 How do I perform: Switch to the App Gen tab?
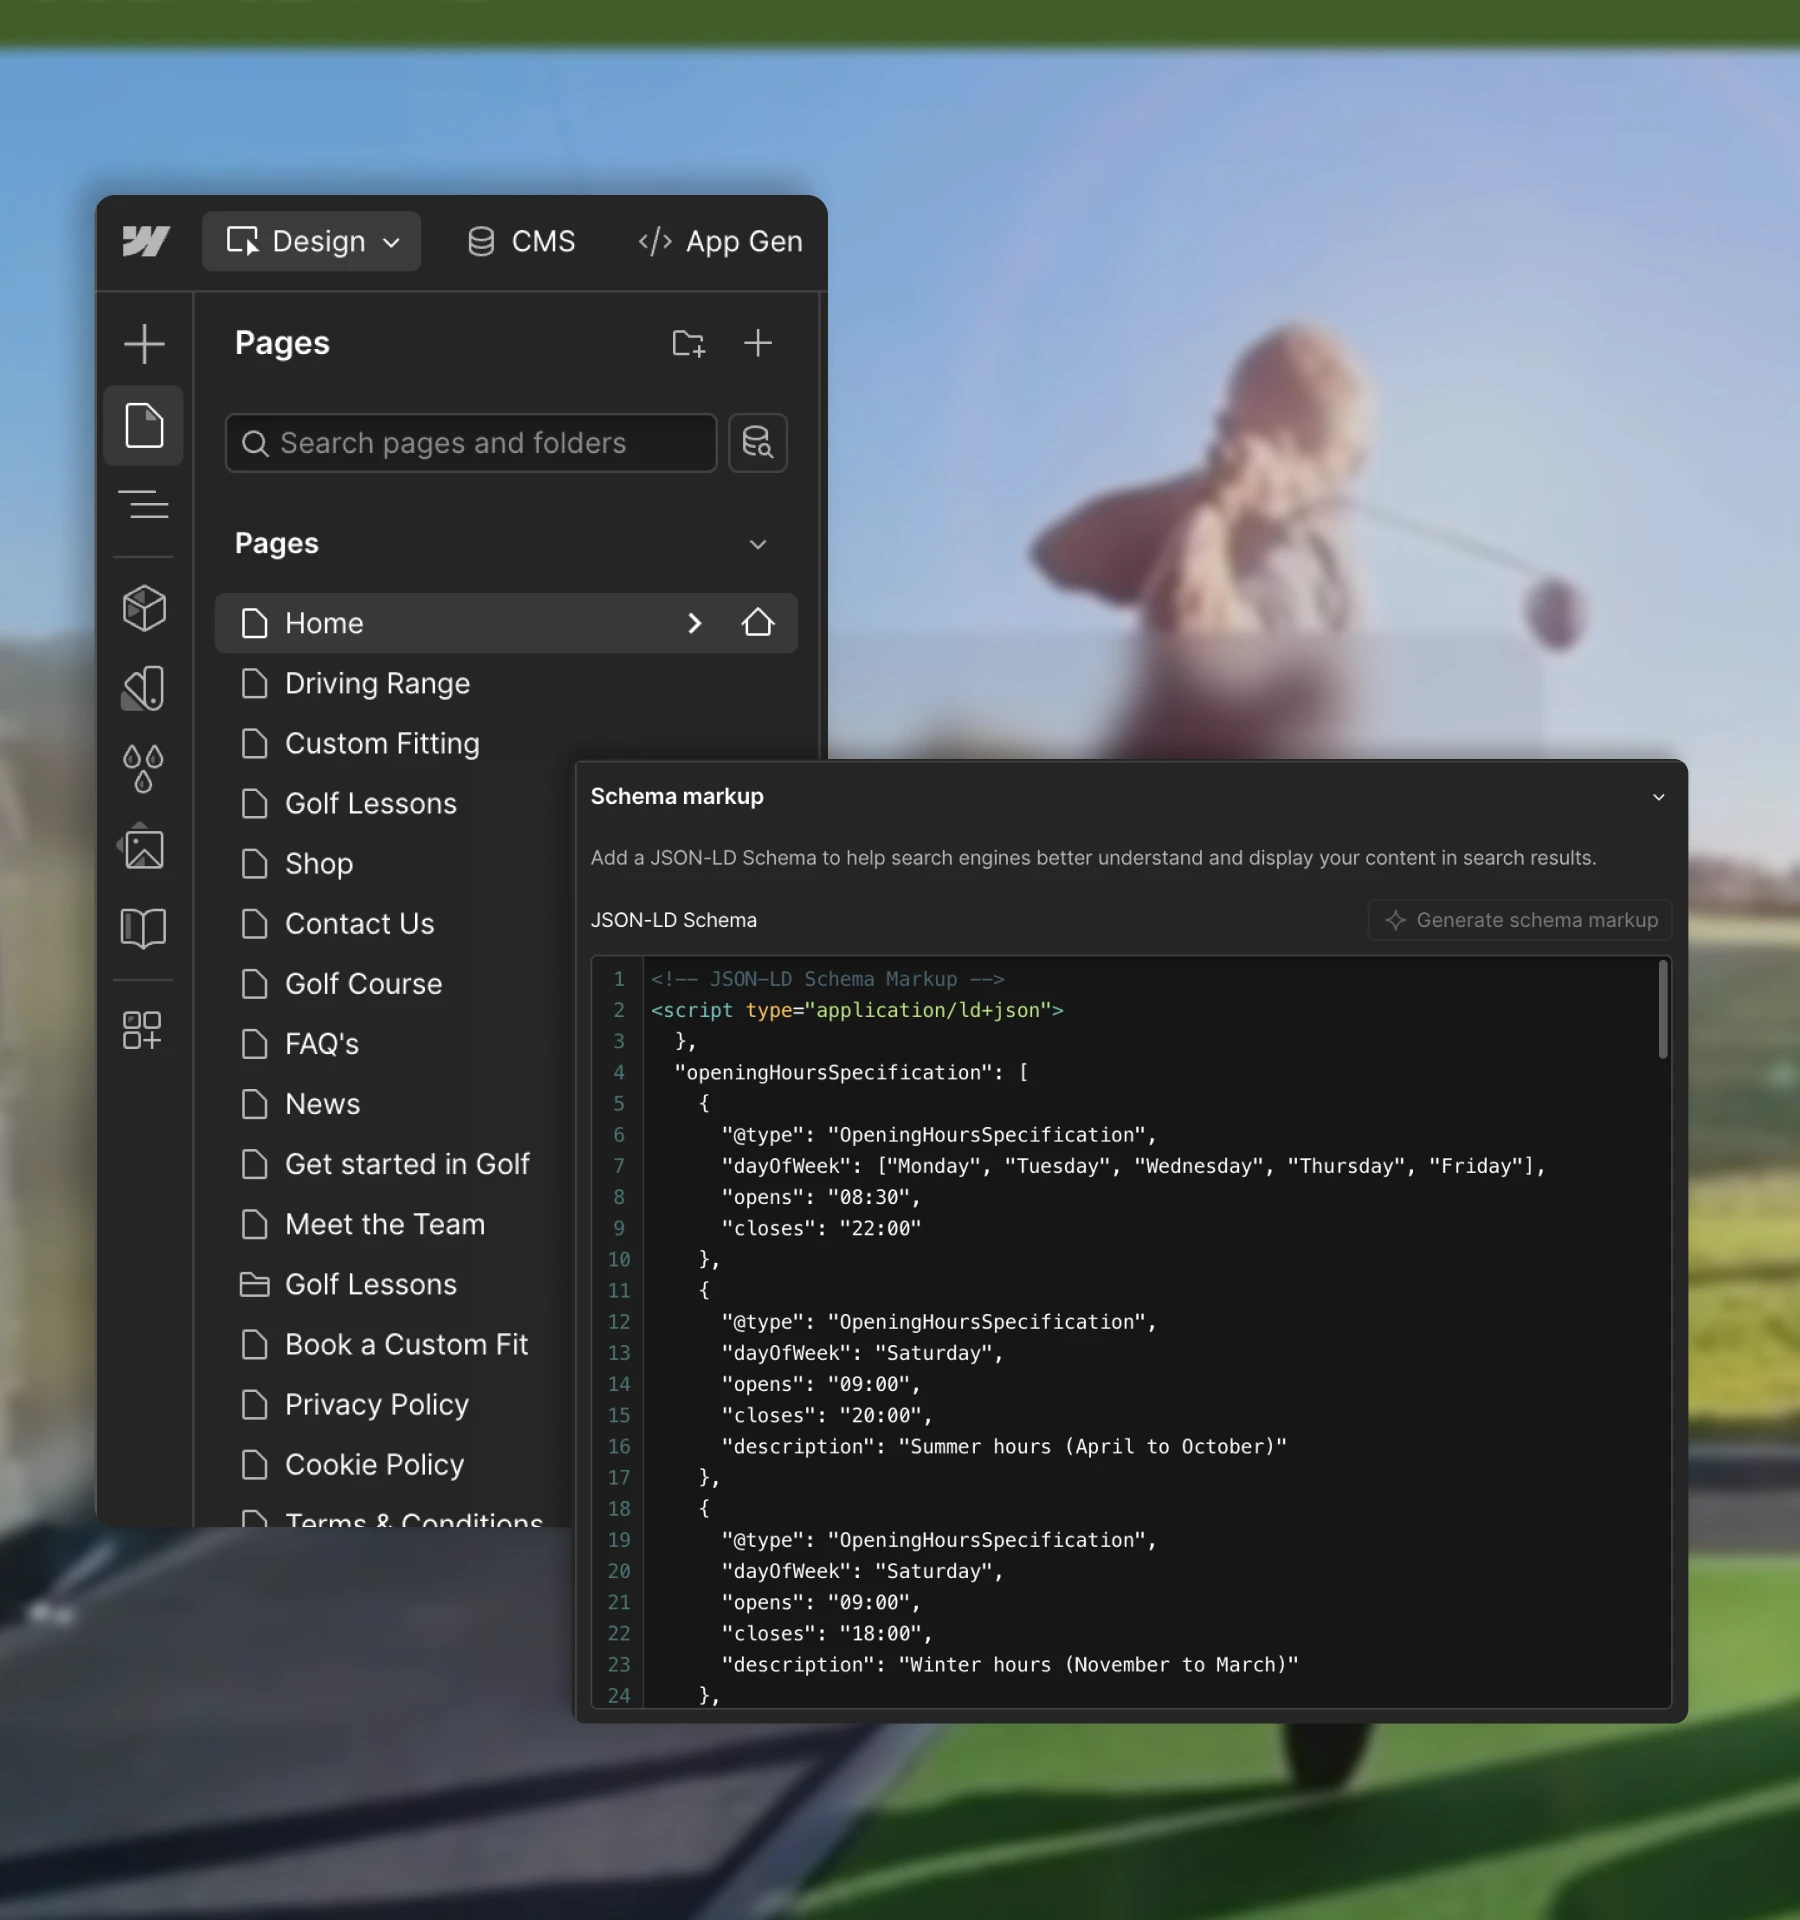(x=719, y=241)
